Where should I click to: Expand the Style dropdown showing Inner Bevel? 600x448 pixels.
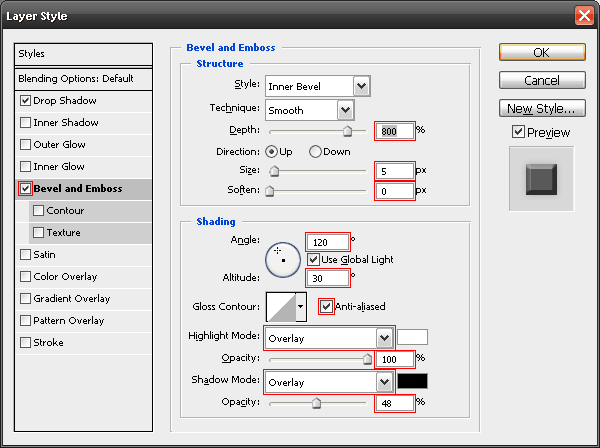361,87
